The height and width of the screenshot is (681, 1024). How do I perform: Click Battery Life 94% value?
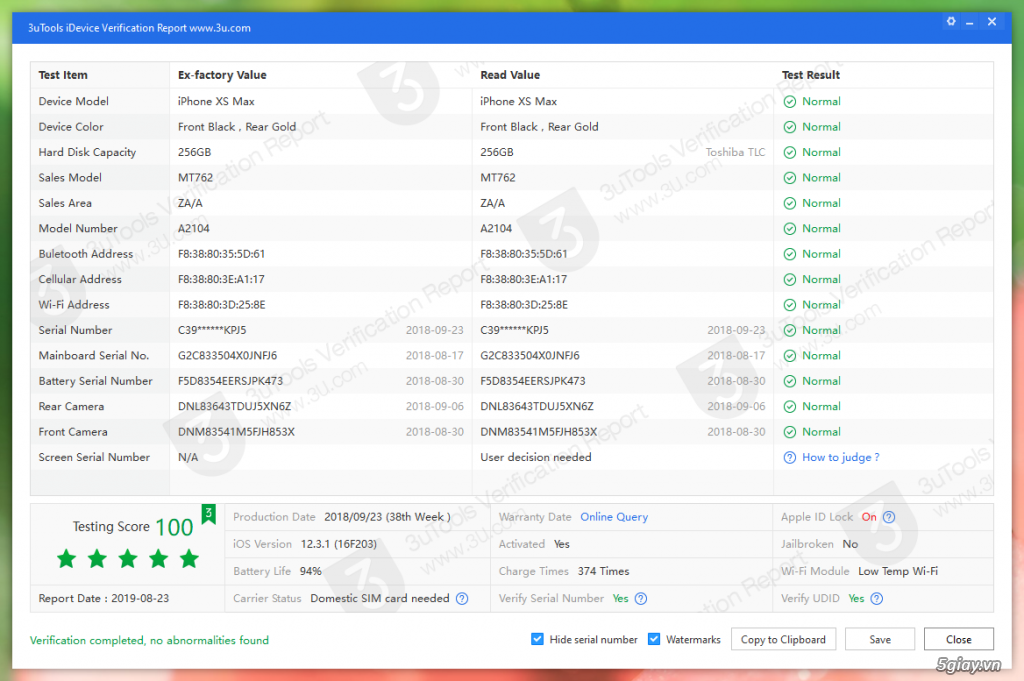[310, 571]
